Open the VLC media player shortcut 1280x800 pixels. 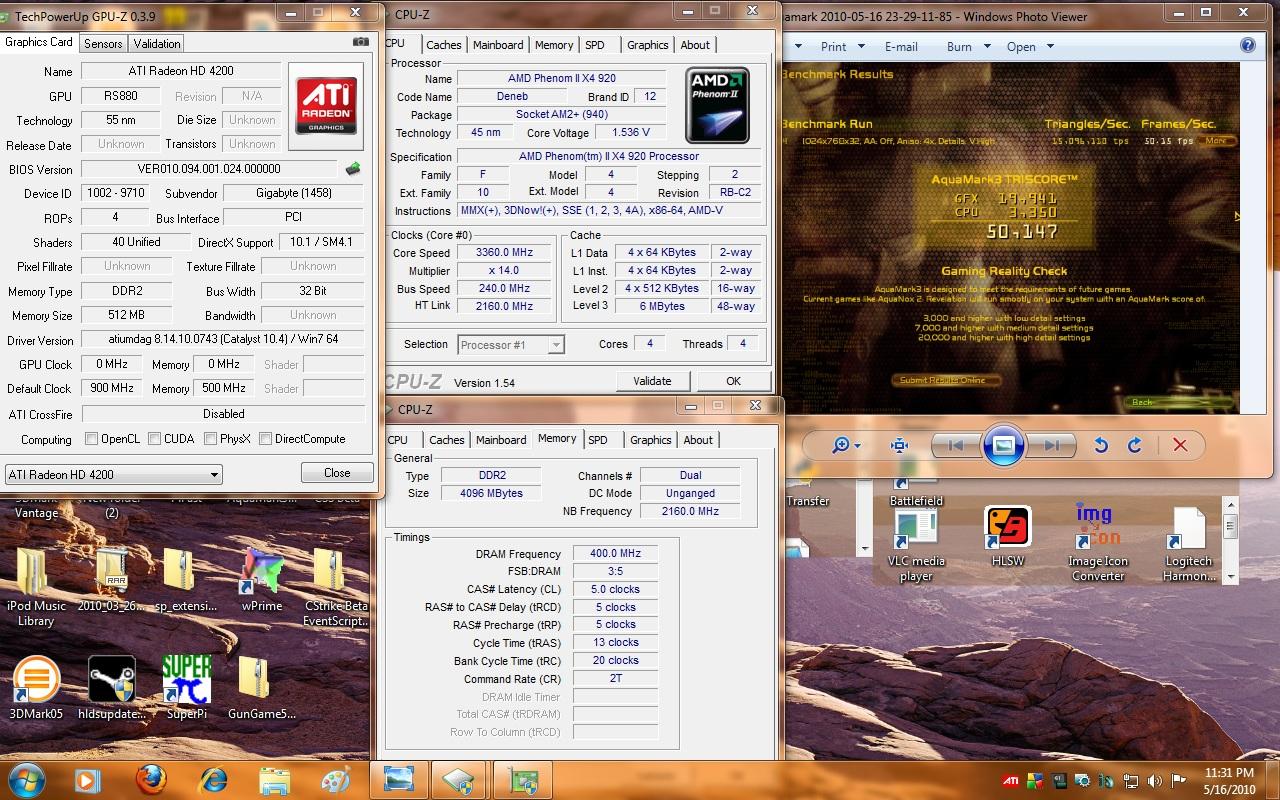tap(916, 545)
